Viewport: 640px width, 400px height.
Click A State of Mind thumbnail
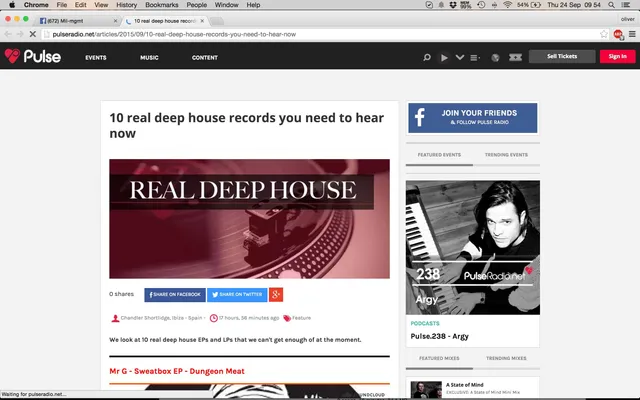(x=426, y=390)
